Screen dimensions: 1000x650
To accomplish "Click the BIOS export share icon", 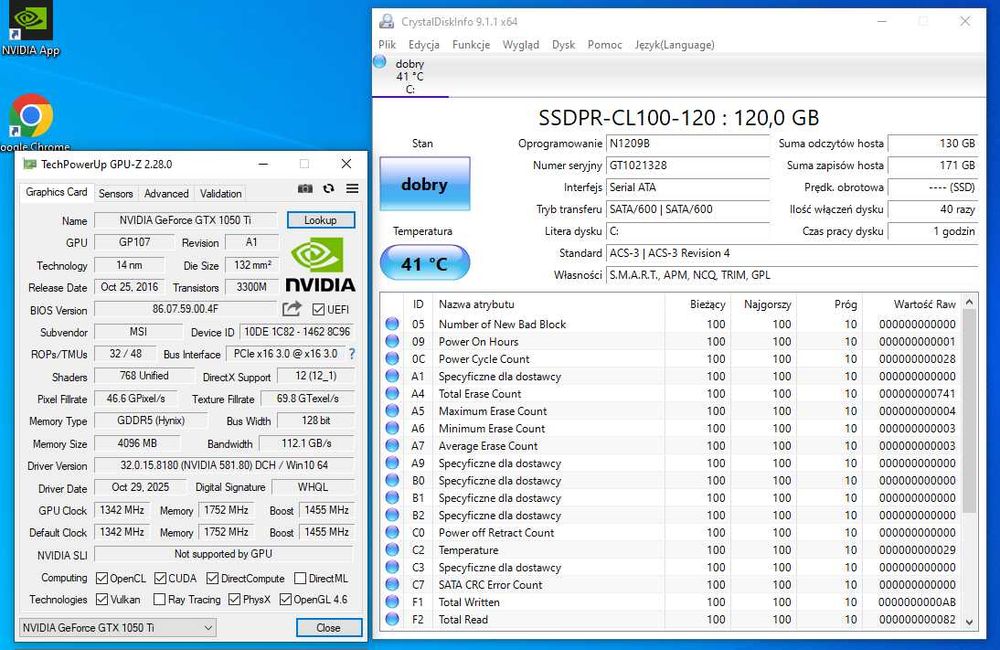I will click(291, 309).
